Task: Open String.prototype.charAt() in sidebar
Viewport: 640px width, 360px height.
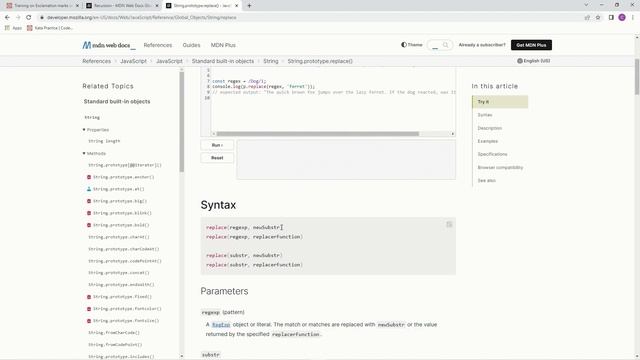Action: click(119, 237)
